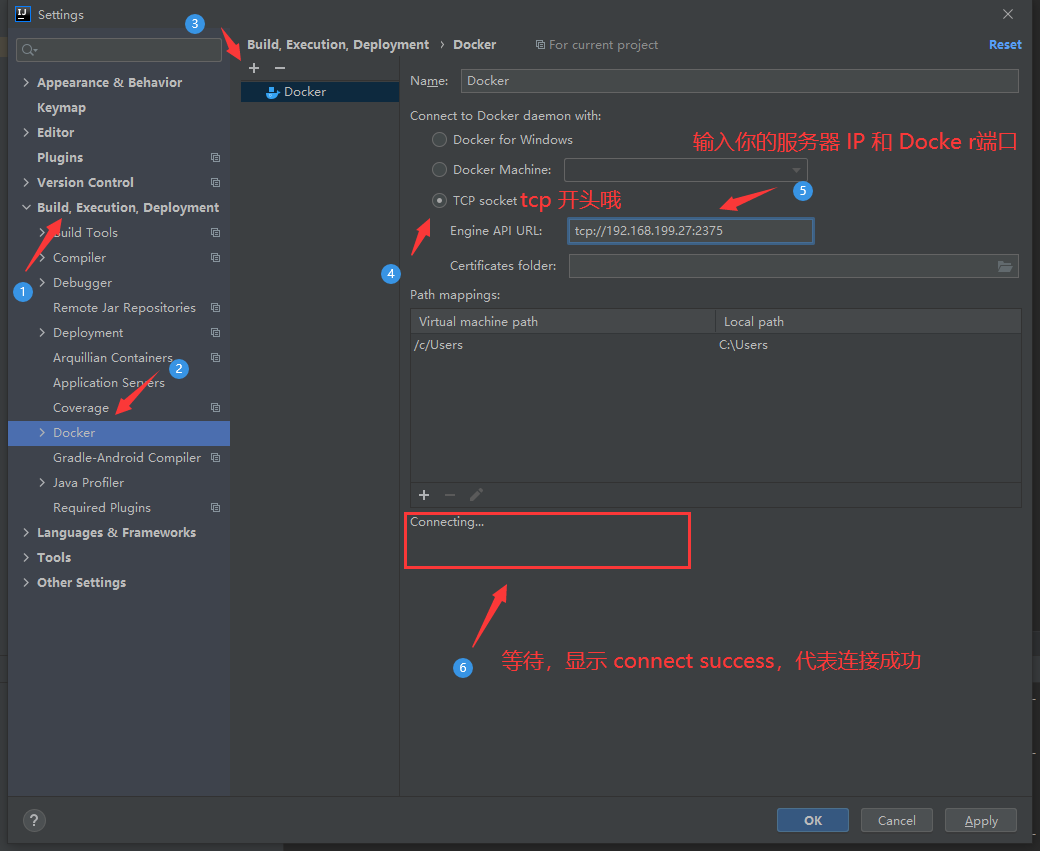
Task: Open the Keymap settings page
Action: click(61, 108)
